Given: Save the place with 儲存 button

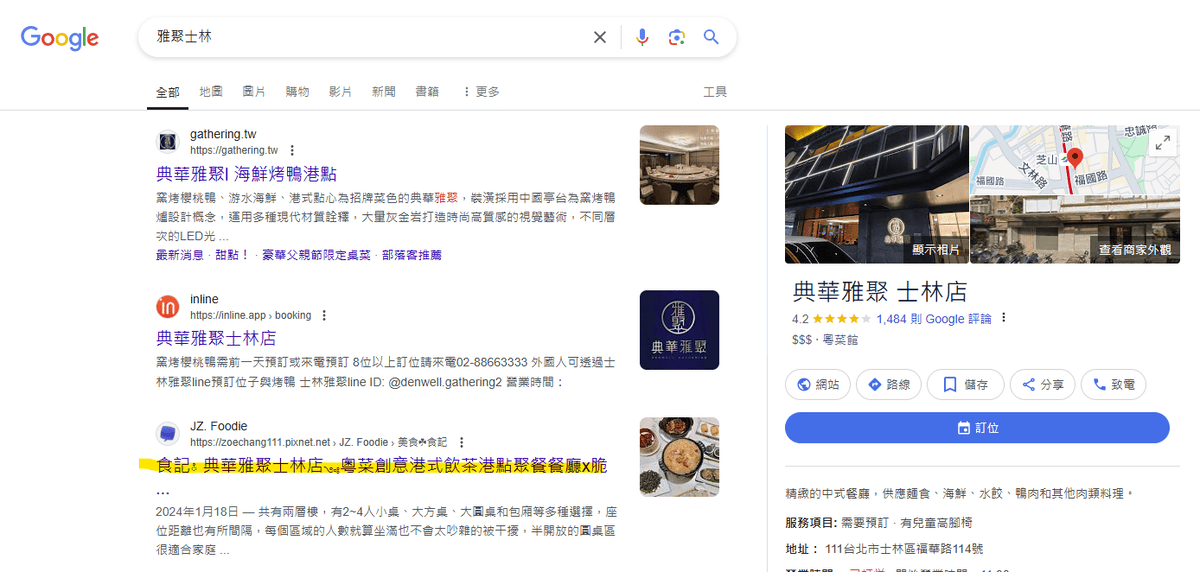Looking at the screenshot, I should coord(965,384).
